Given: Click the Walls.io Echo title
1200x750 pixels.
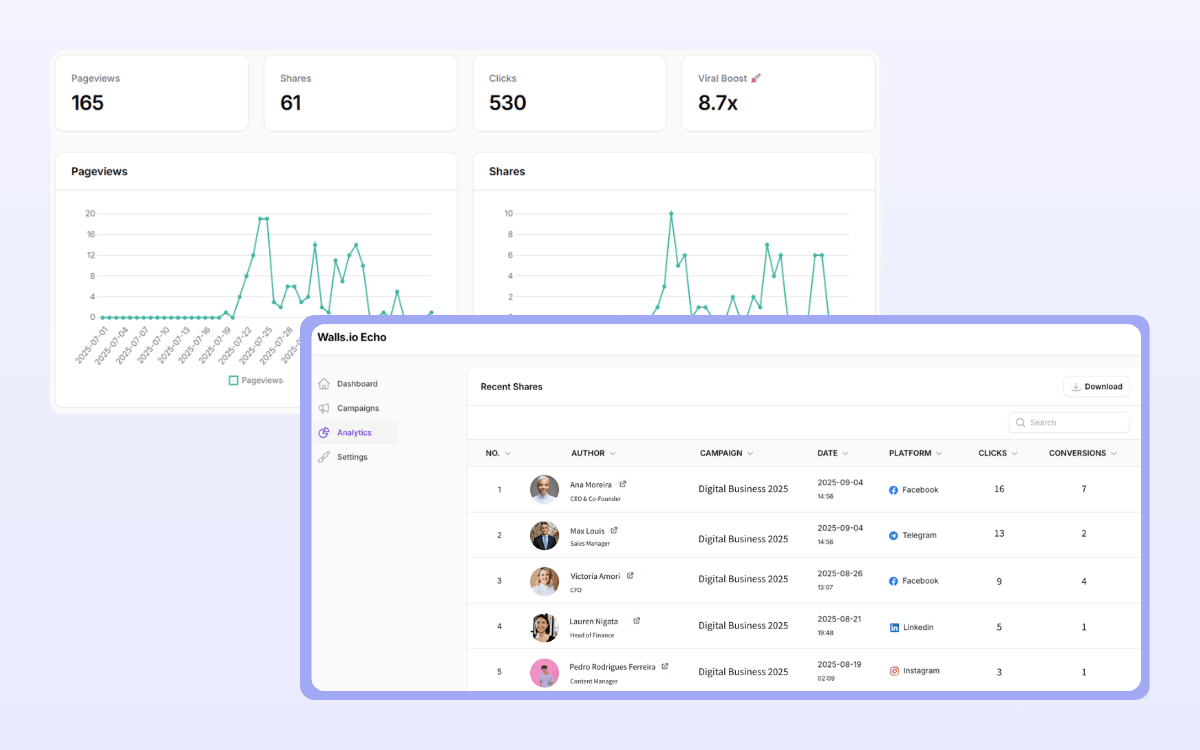Looking at the screenshot, I should coord(352,338).
